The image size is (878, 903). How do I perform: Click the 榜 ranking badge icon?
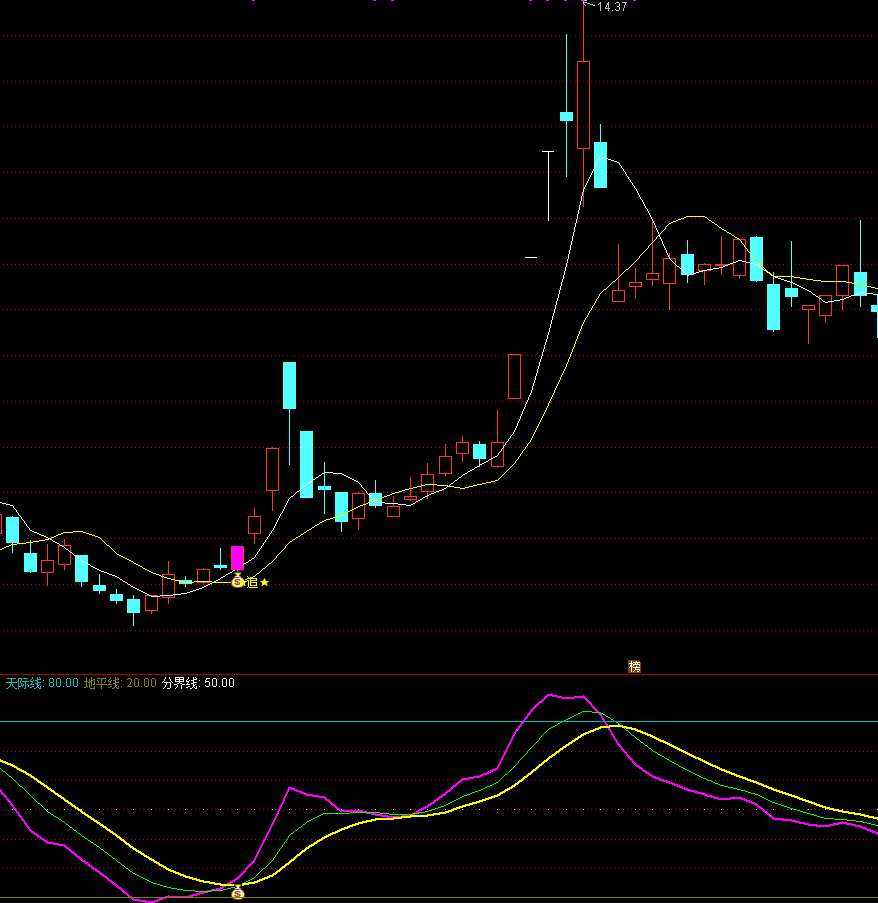tap(634, 666)
